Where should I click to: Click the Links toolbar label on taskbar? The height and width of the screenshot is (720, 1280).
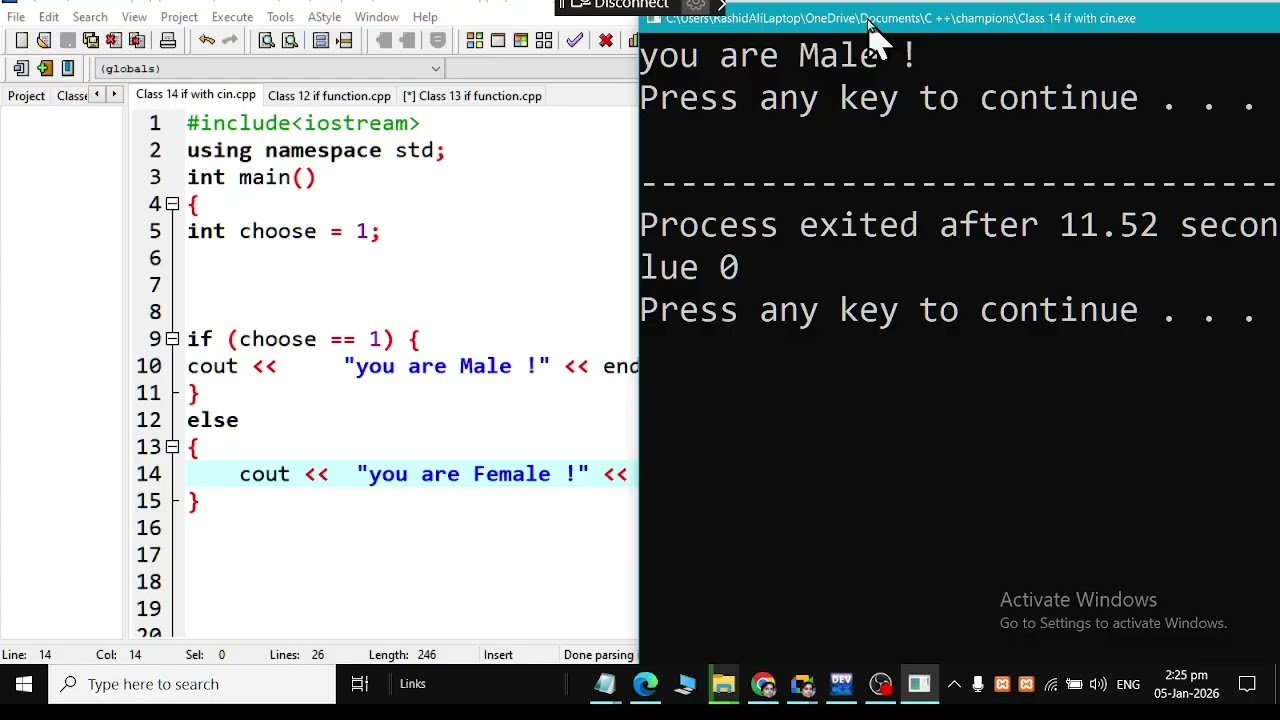413,684
